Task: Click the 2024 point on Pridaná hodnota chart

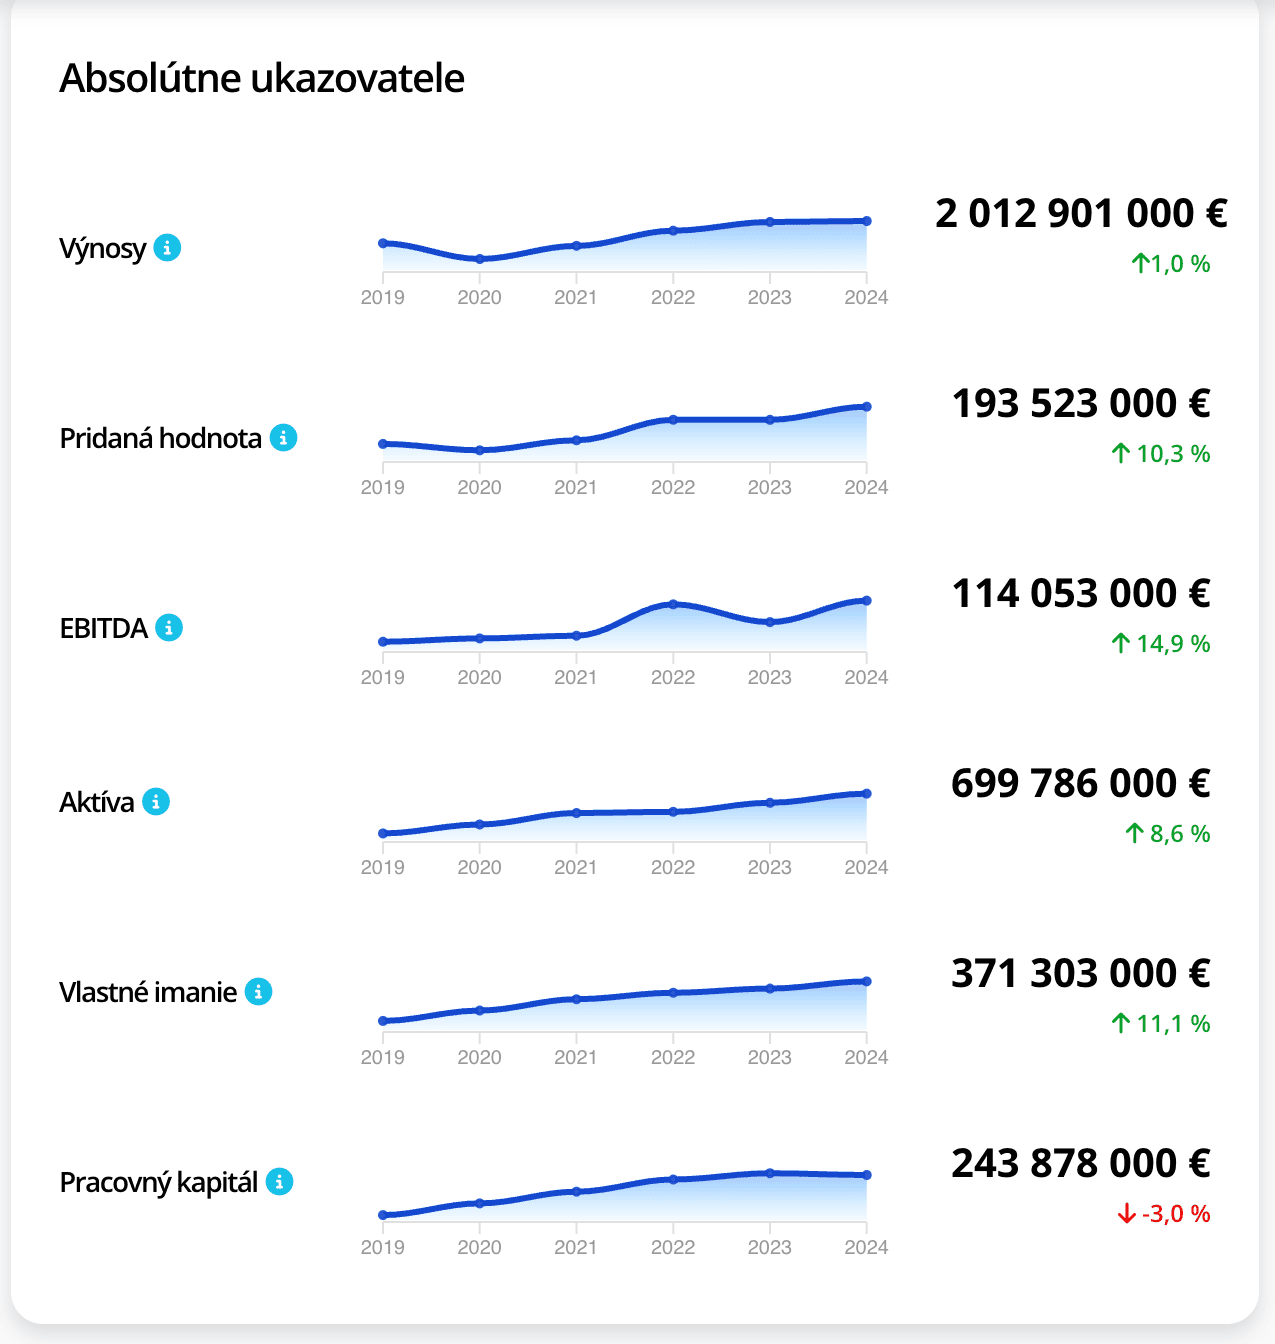Action: [867, 407]
